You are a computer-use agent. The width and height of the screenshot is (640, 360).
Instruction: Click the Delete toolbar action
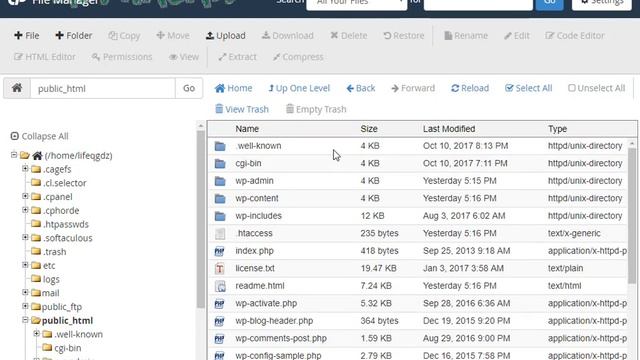click(x=349, y=36)
